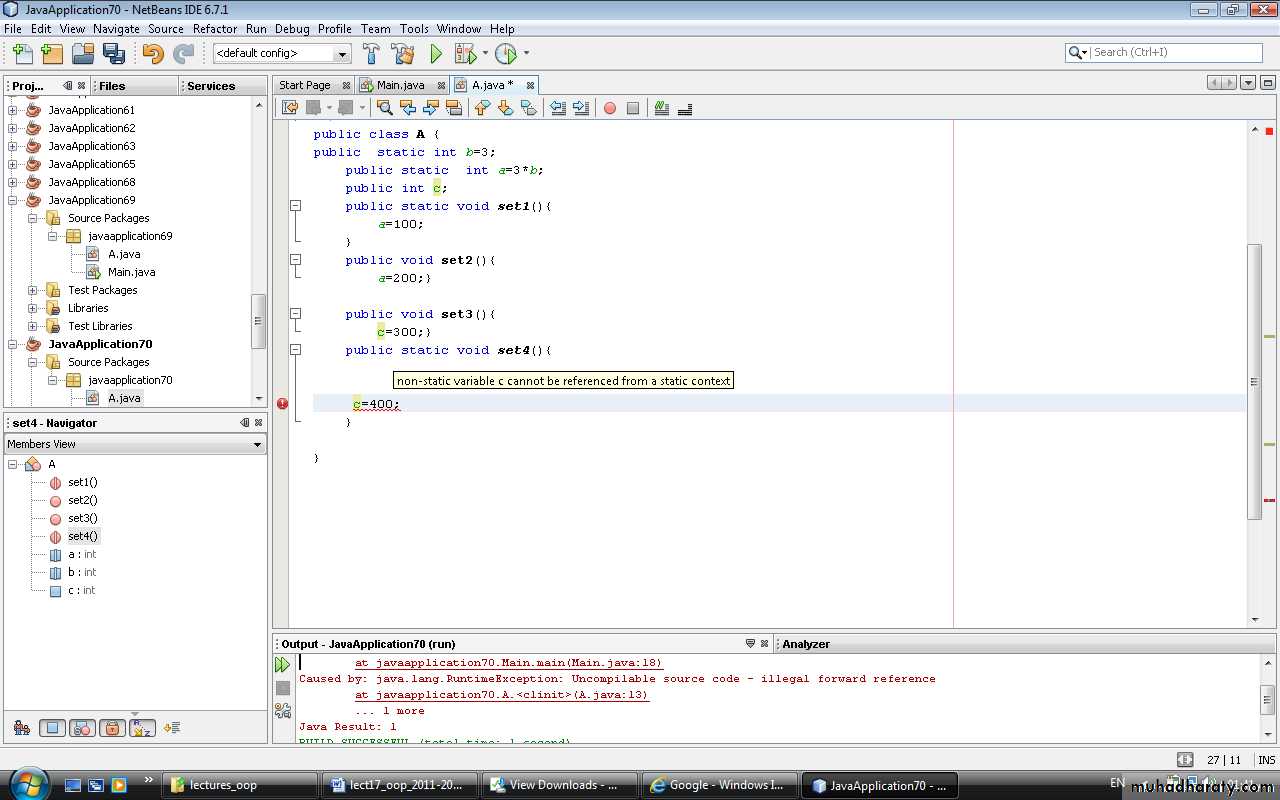Open the default config dropdown
The image size is (1280, 800).
[x=282, y=54]
